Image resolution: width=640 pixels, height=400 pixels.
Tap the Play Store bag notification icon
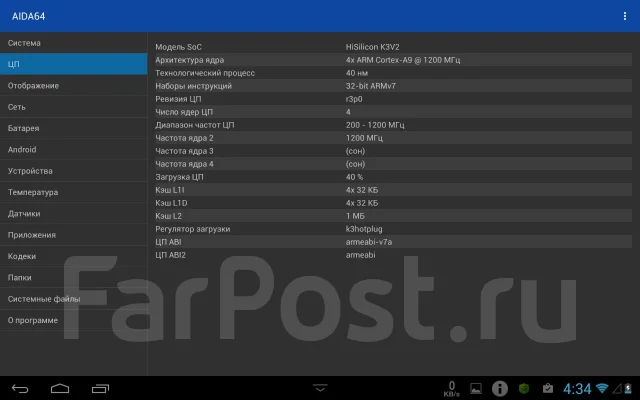(x=548, y=388)
